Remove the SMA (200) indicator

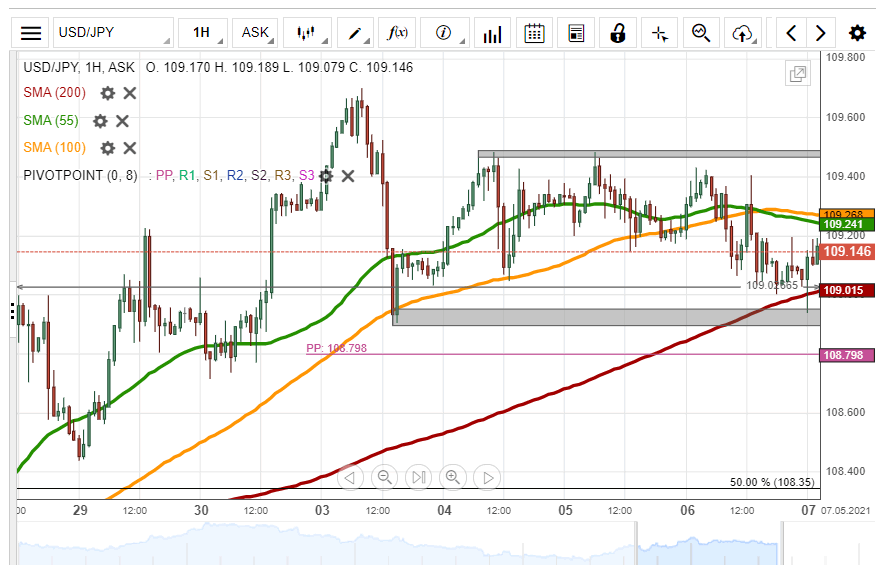130,93
